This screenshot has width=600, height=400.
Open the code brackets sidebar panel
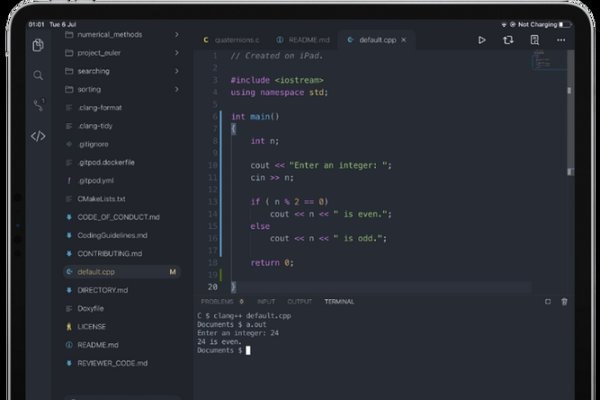coord(38,136)
